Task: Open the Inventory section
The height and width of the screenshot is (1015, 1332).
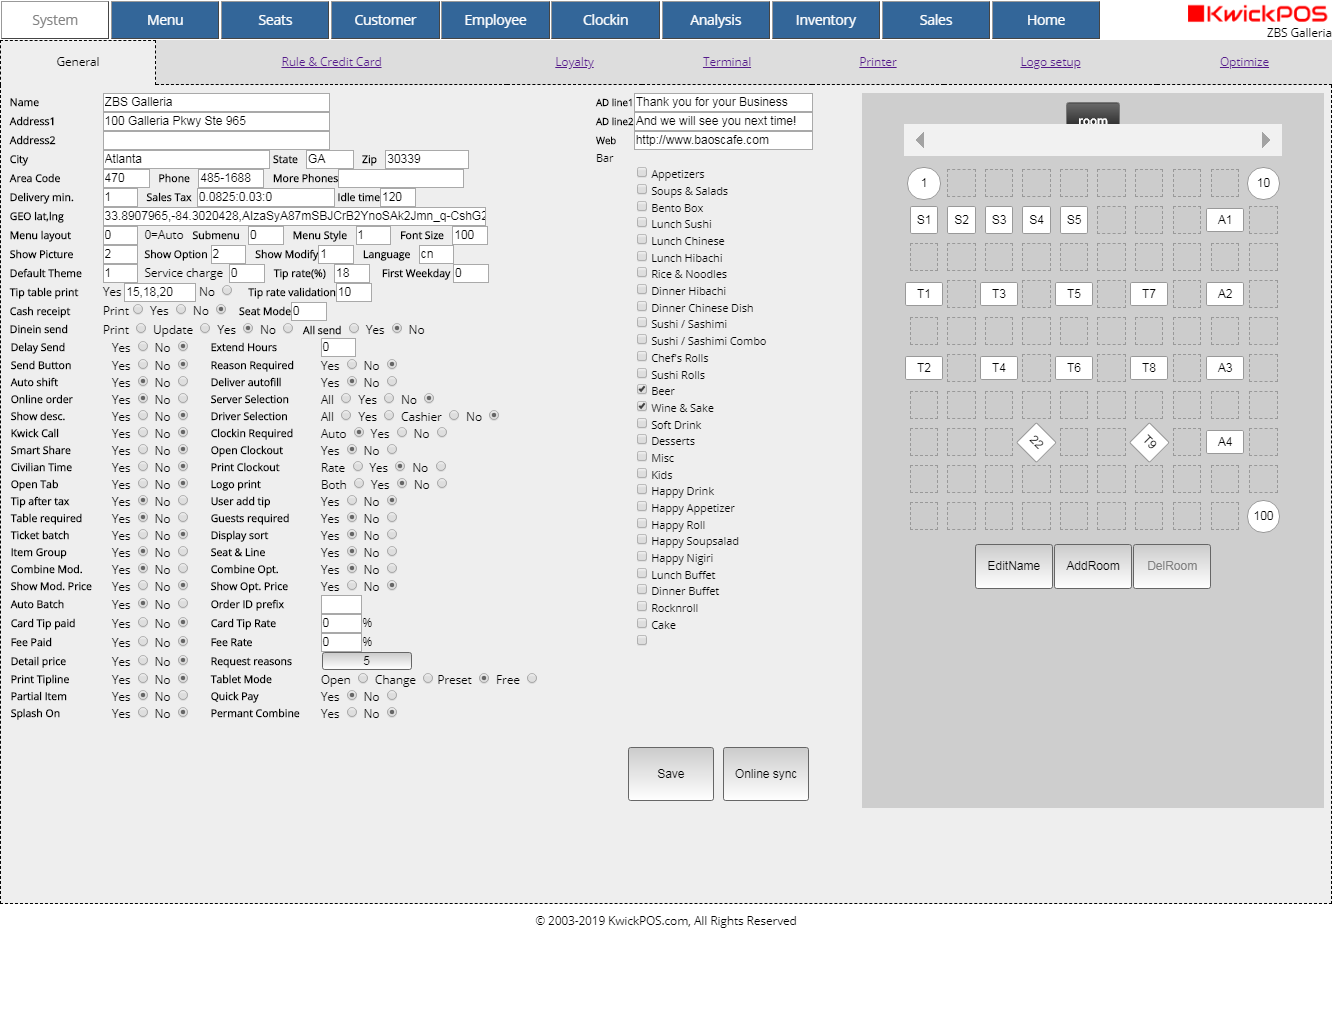Action: (826, 20)
